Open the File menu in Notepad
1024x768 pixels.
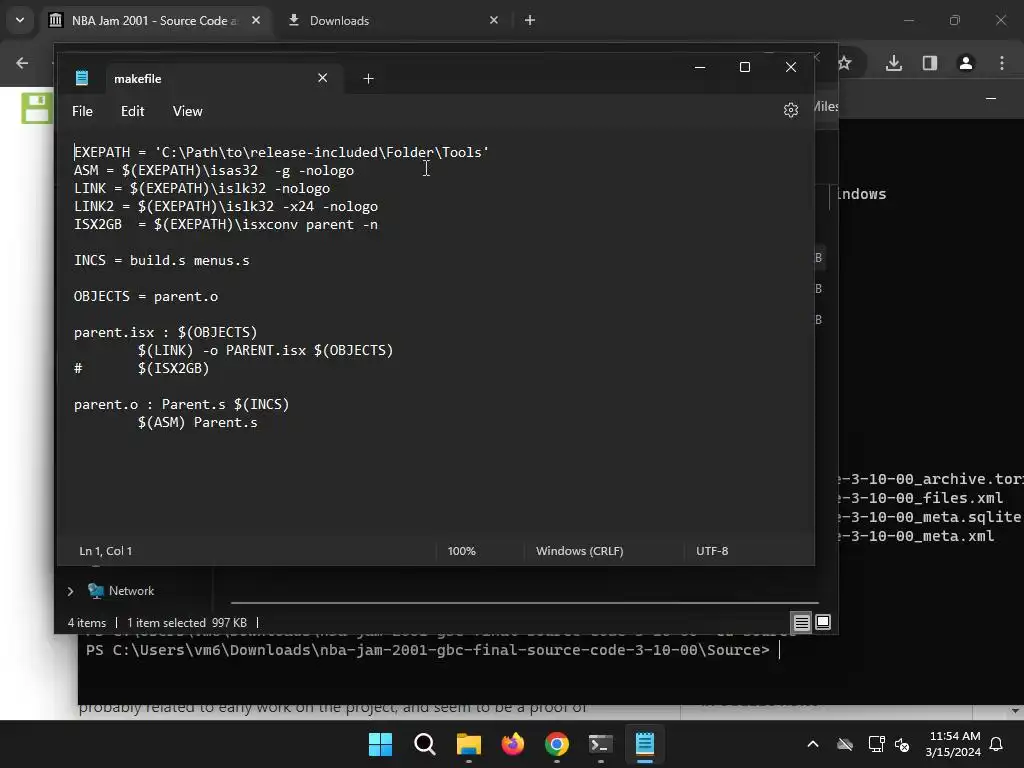[x=82, y=112]
